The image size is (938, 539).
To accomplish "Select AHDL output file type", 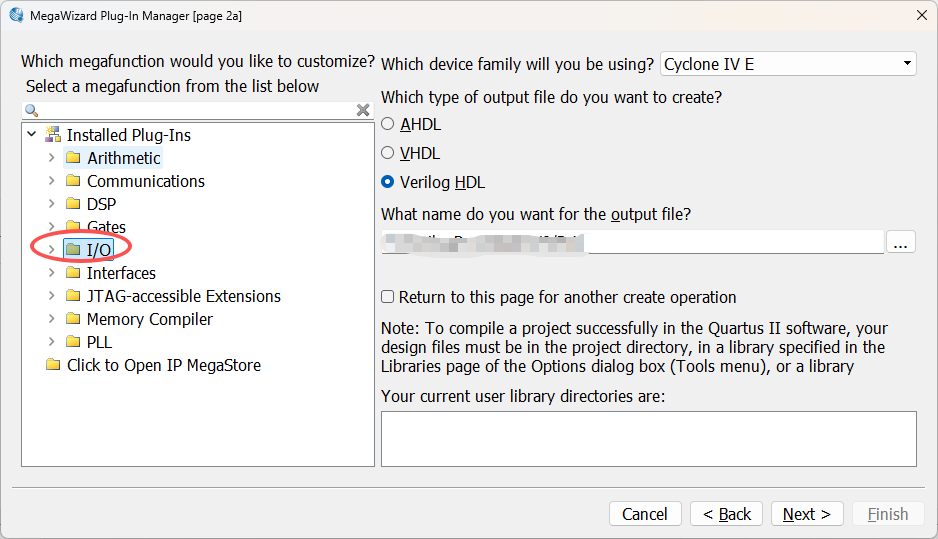I will (388, 124).
